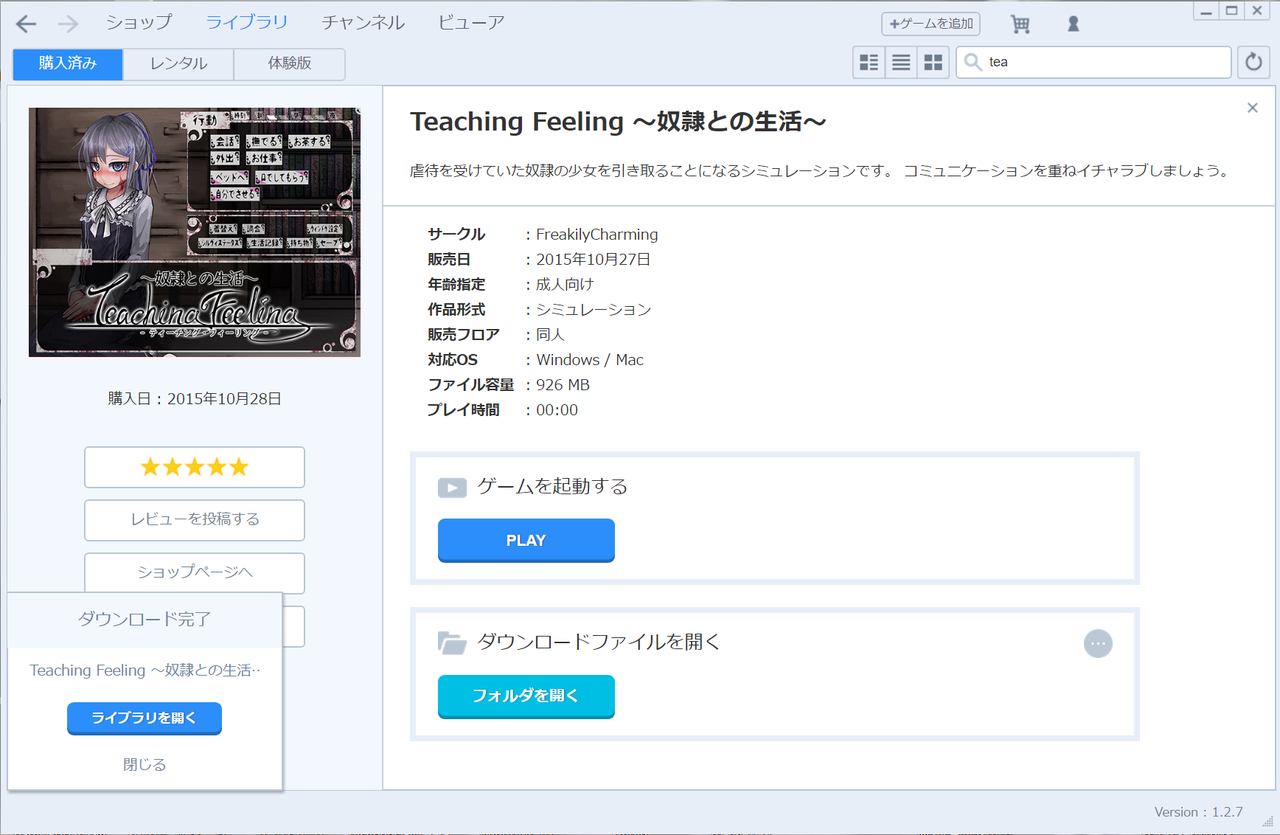Click the フォルダを開く button

(526, 696)
